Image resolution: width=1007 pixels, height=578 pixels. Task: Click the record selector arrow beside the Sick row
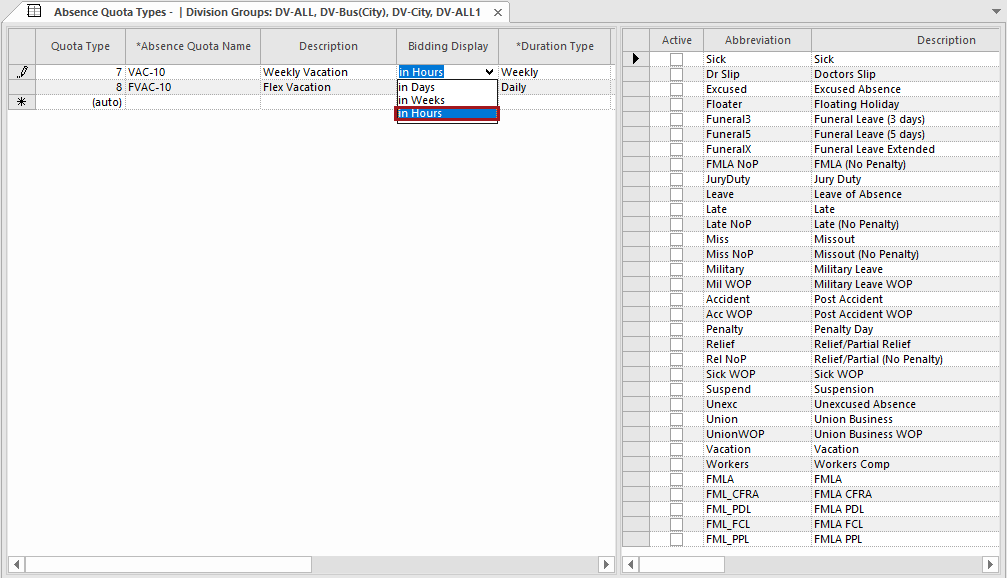point(637,58)
